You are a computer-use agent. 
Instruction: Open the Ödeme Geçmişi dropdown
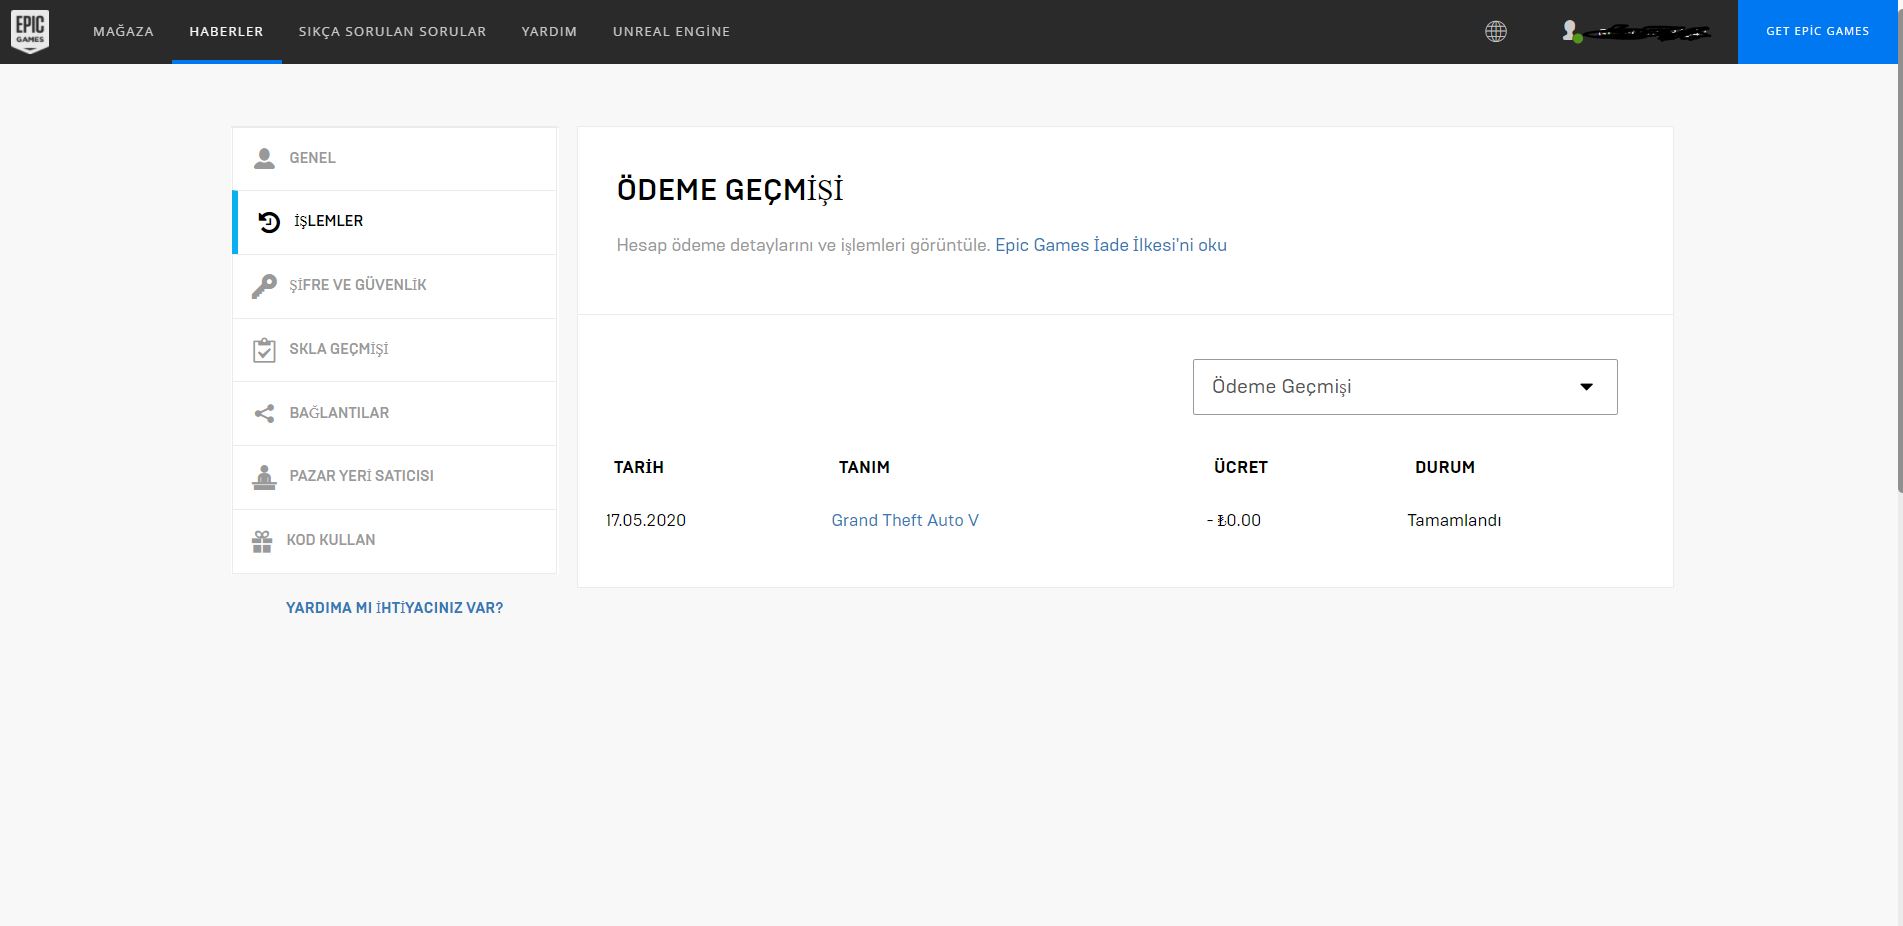[1405, 387]
